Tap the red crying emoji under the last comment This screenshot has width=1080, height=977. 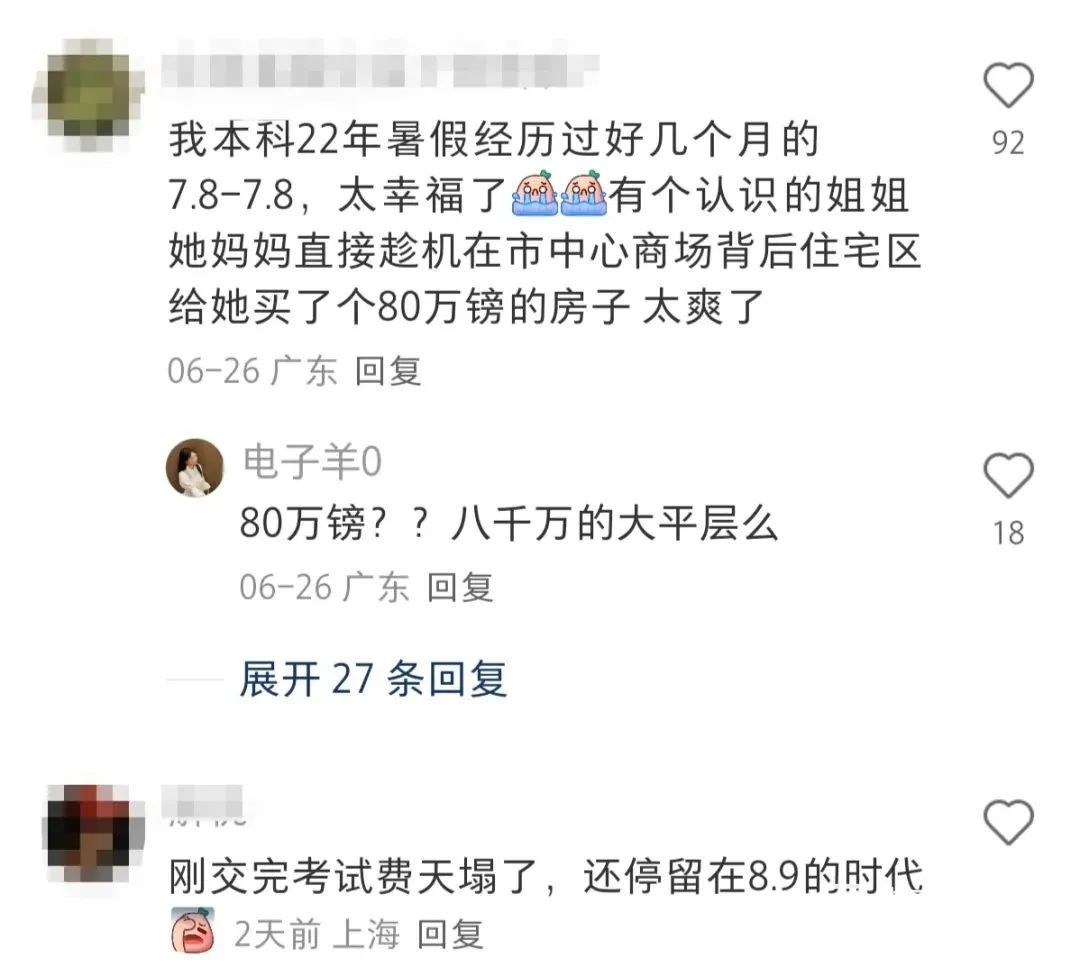193,931
